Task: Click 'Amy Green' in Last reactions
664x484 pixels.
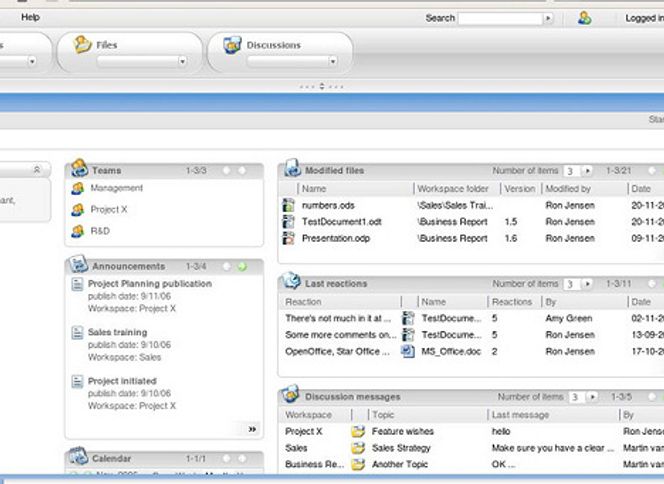Action: coord(569,318)
